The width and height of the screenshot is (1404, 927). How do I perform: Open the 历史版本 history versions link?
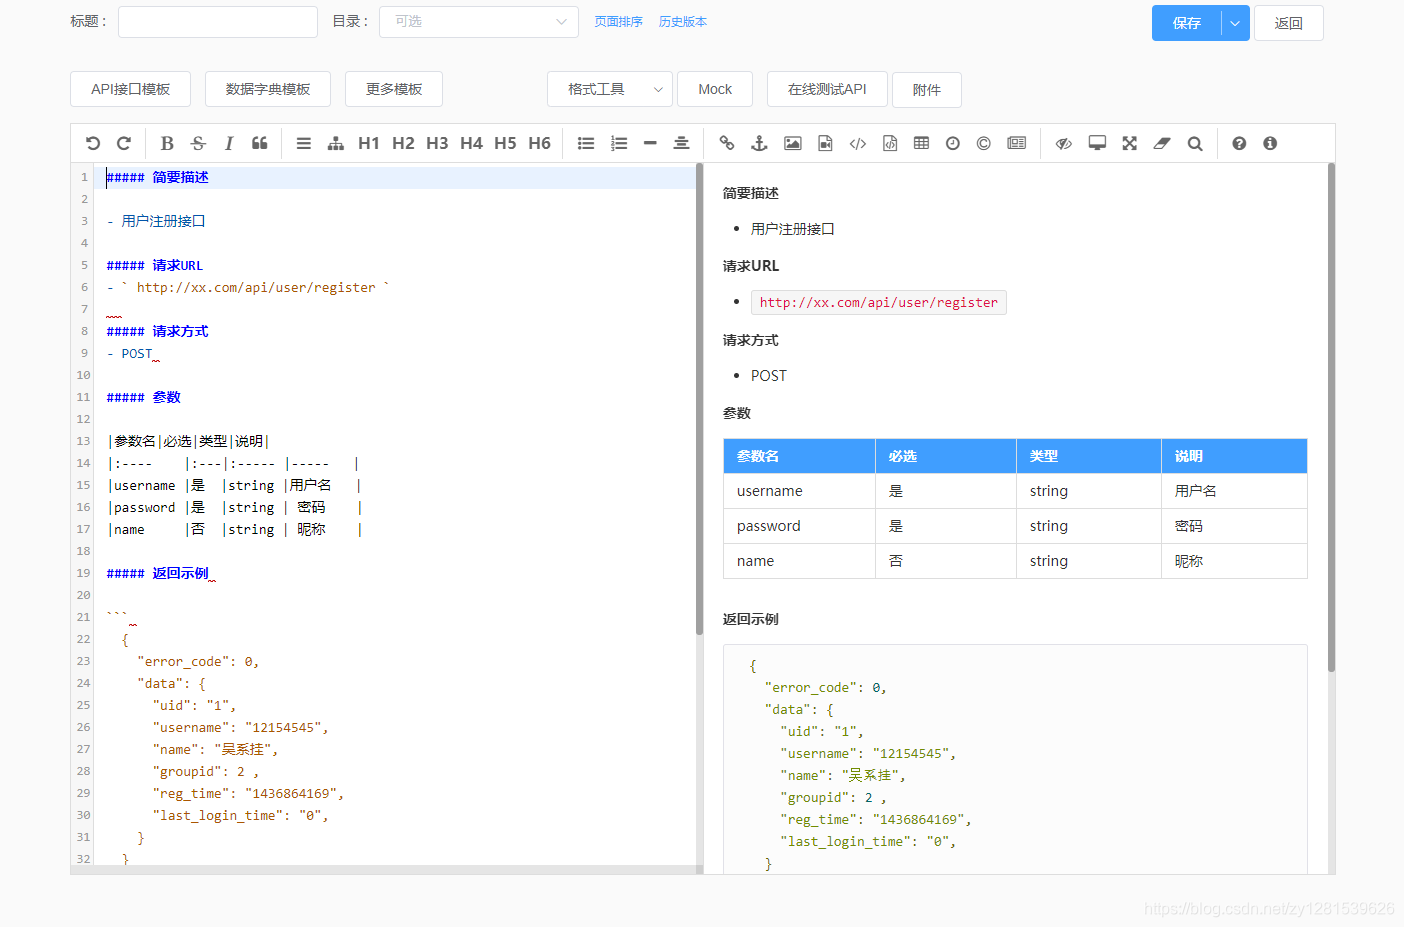click(x=683, y=22)
